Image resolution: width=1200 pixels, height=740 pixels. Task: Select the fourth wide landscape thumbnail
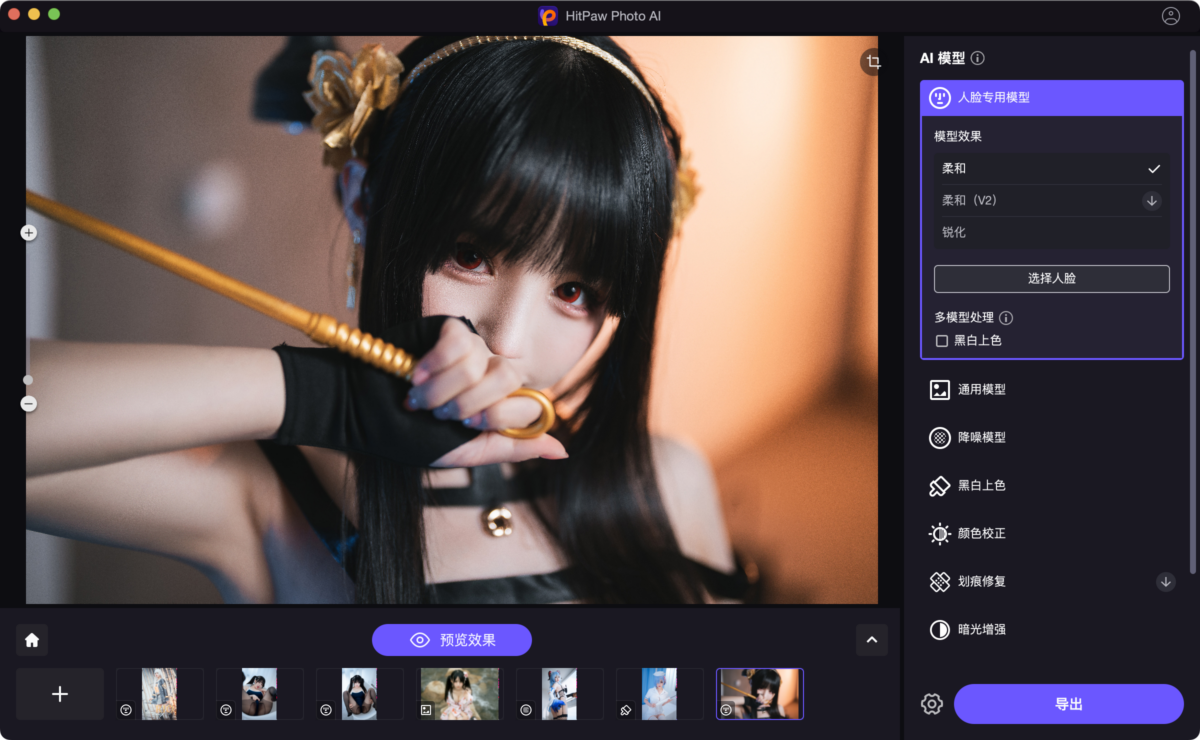click(460, 694)
